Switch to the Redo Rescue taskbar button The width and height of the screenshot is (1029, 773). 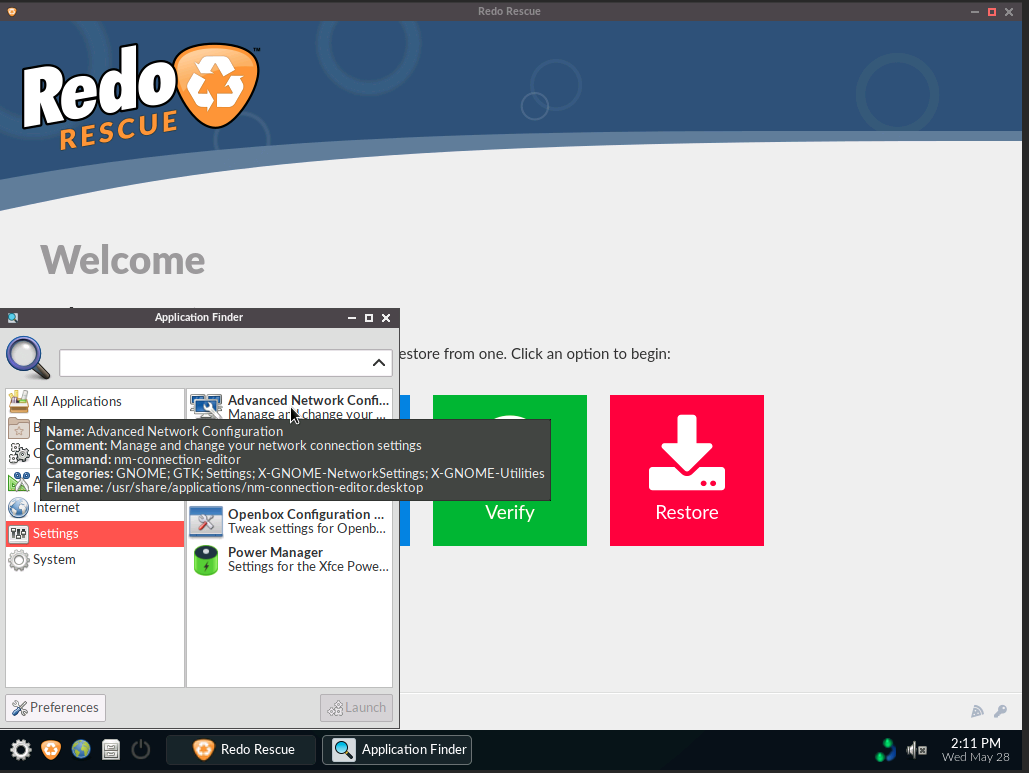click(x=241, y=749)
